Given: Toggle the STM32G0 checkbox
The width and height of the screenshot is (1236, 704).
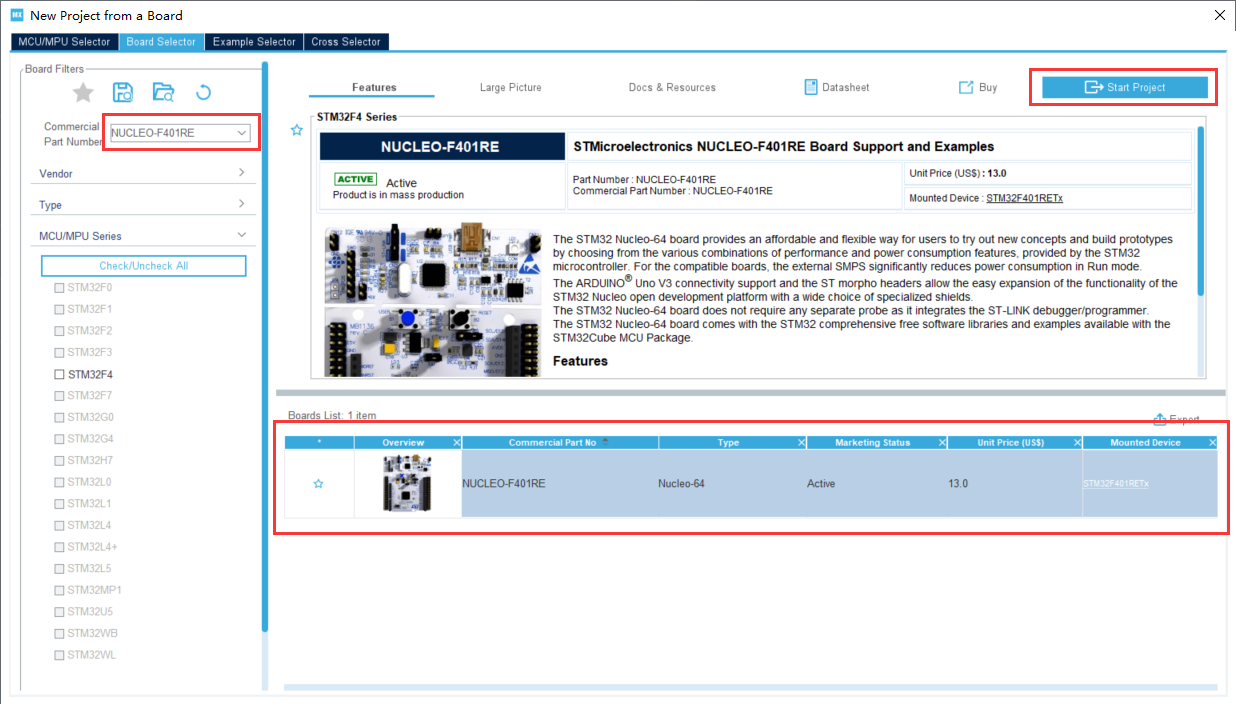Looking at the screenshot, I should click(59, 417).
